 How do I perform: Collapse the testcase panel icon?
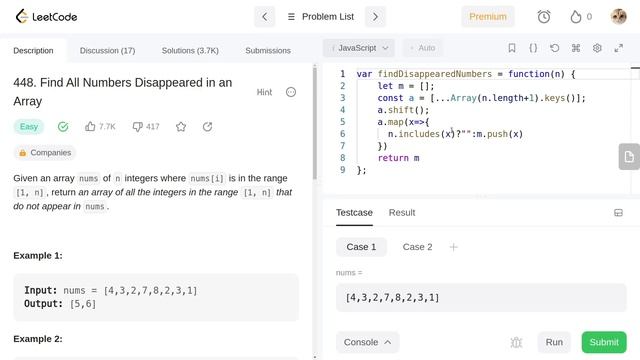(618, 213)
